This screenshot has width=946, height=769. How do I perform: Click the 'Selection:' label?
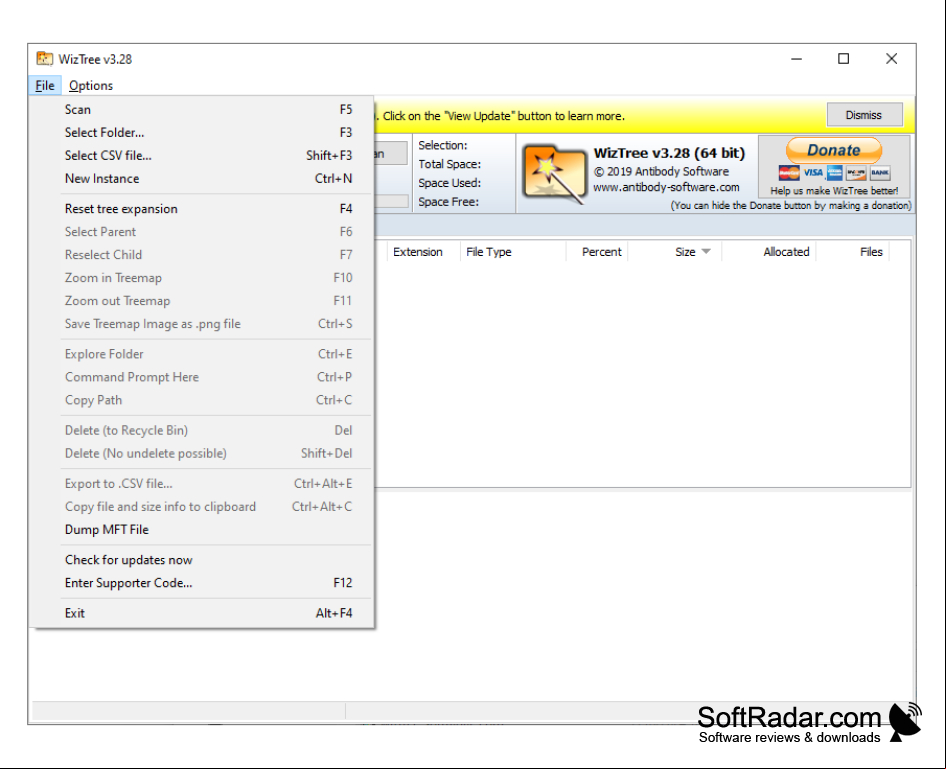[443, 145]
